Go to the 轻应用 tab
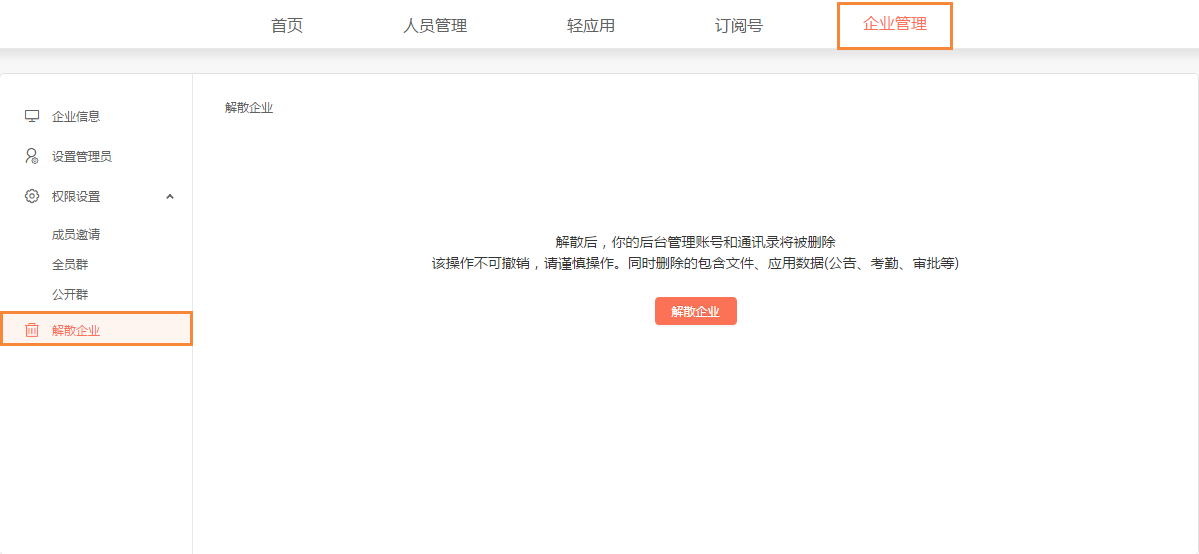The width and height of the screenshot is (1199, 554). coord(591,26)
